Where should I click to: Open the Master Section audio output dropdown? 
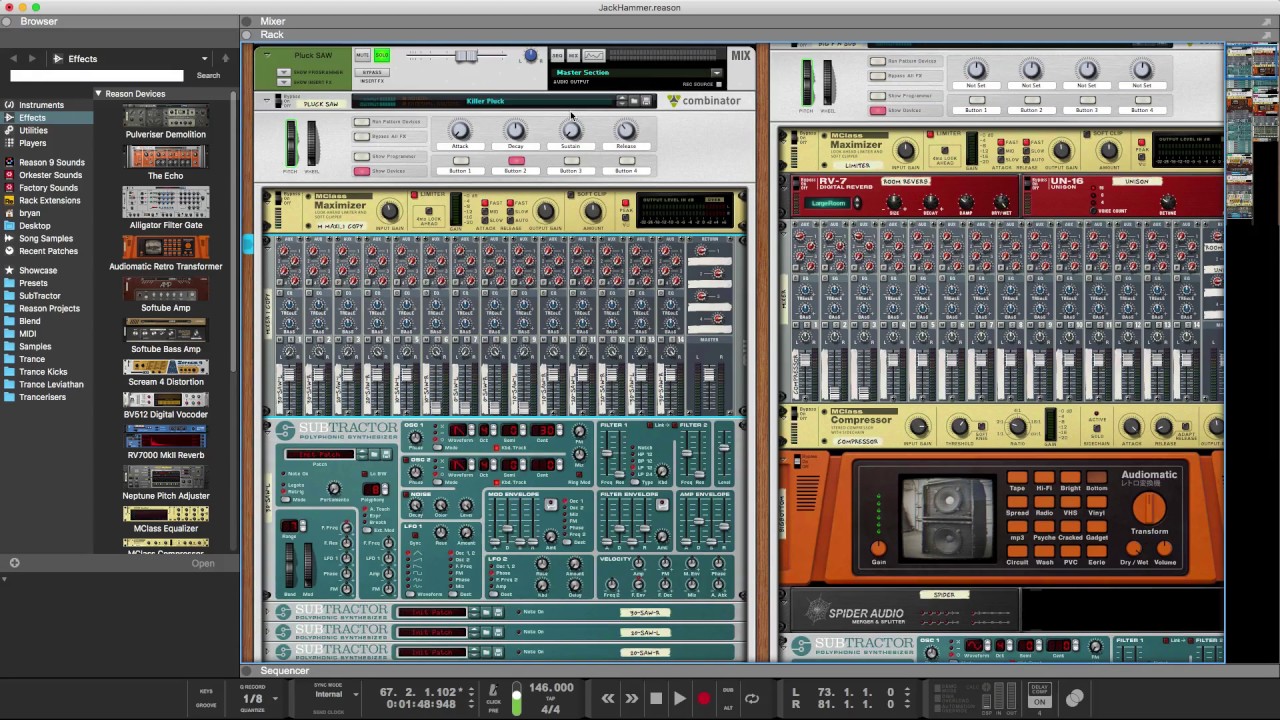[716, 73]
